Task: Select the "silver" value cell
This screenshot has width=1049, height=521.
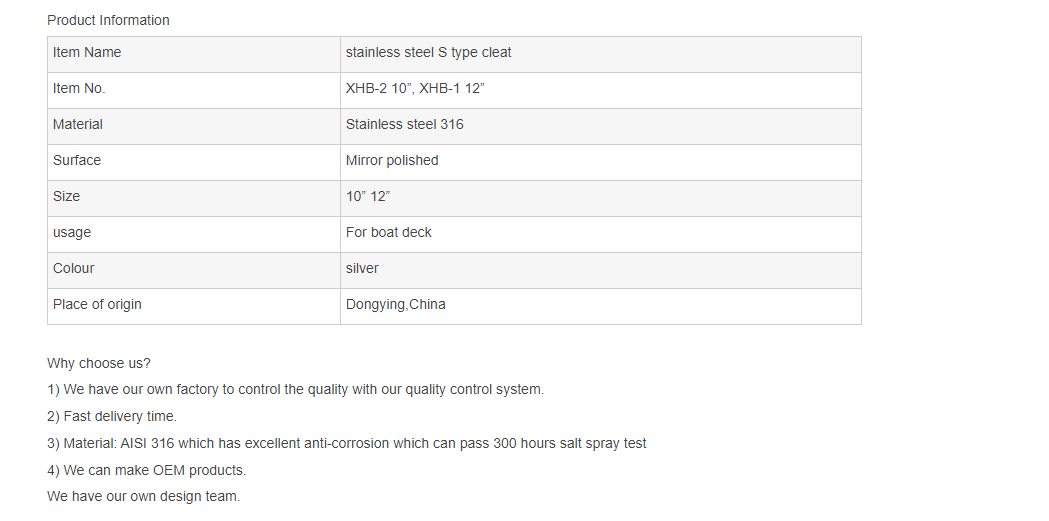Action: click(362, 268)
